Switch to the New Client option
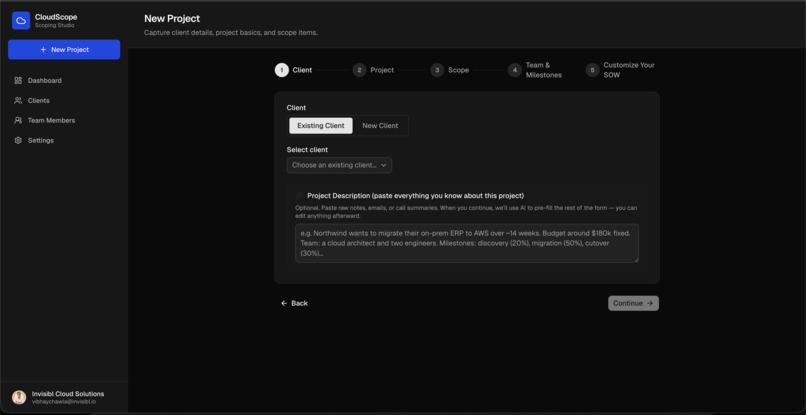The width and height of the screenshot is (806, 415). coord(380,125)
